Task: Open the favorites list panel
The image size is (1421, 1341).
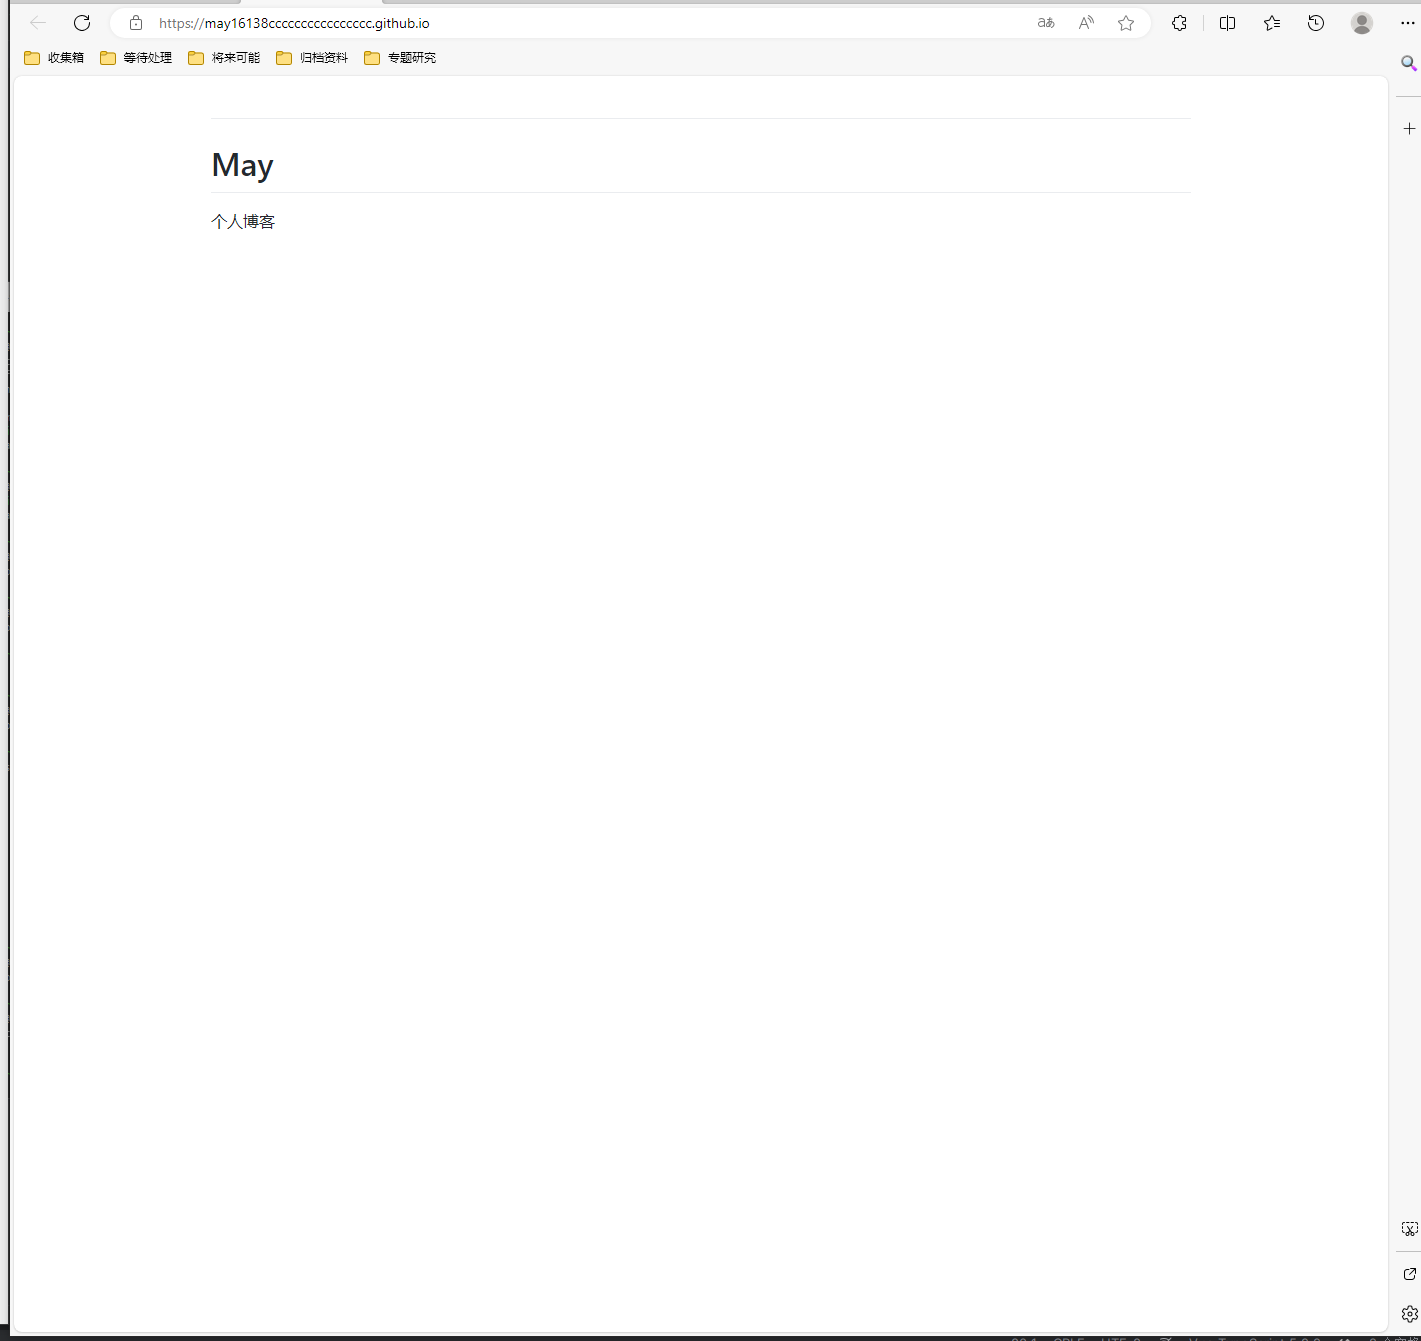Action: pyautogui.click(x=1272, y=23)
